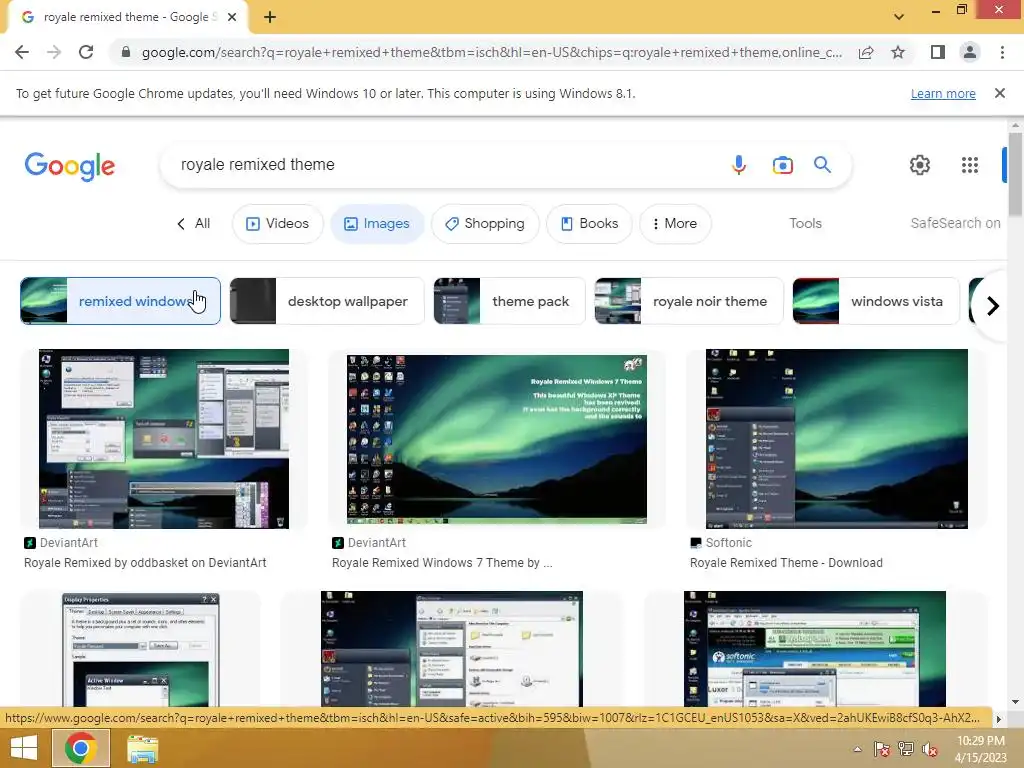Viewport: 1024px width, 768px height.
Task: Go back to the previous page
Action: coord(22,52)
